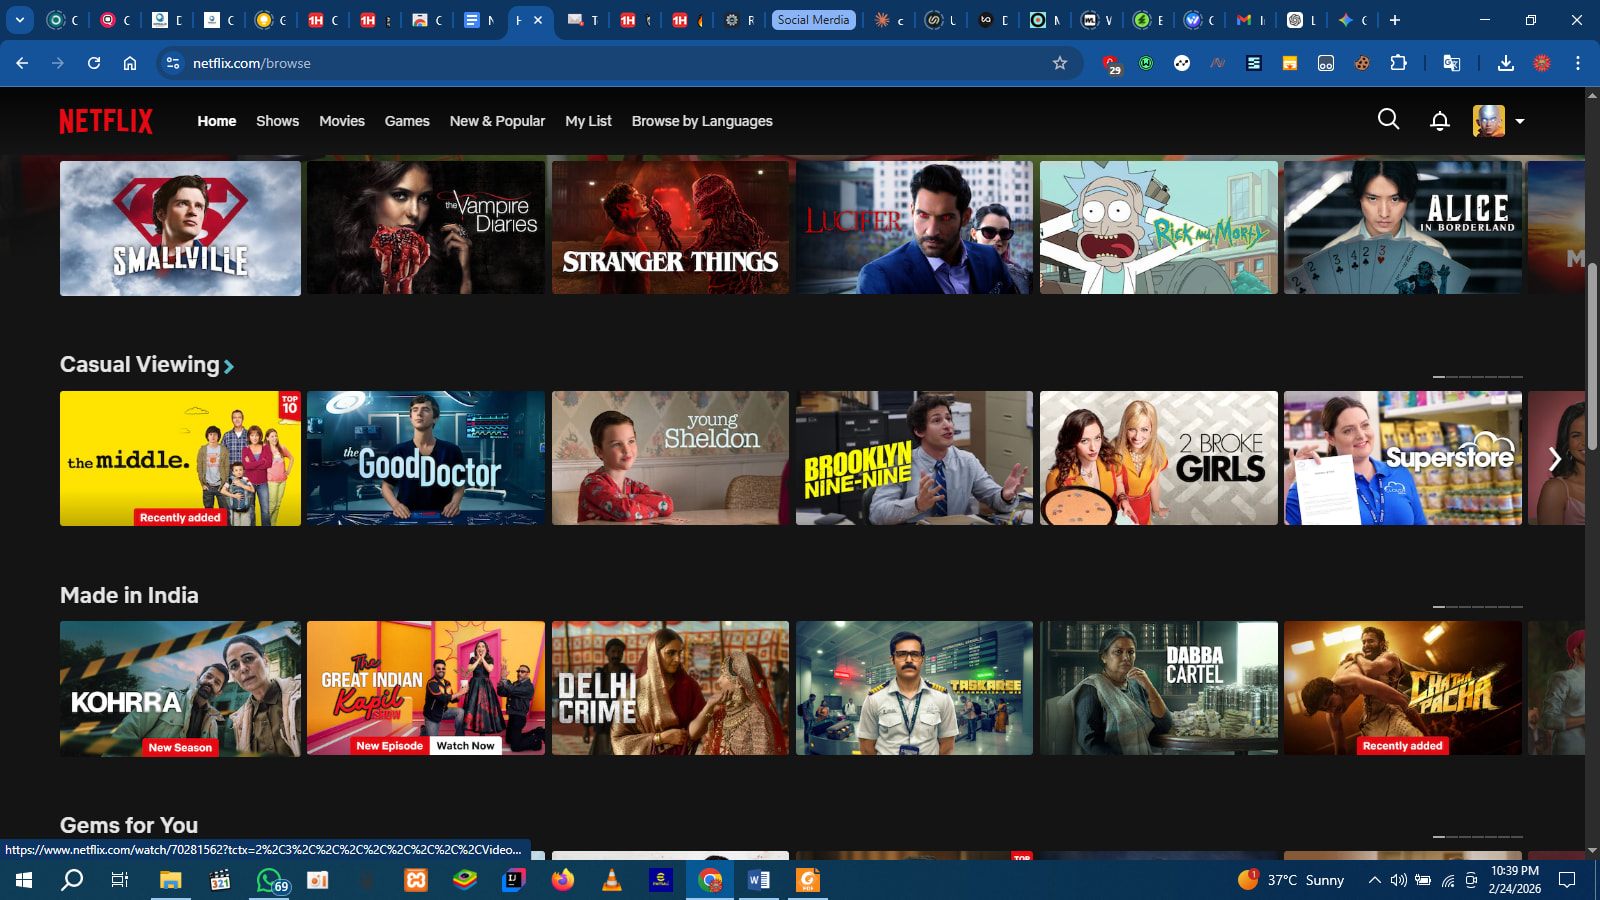
Task: Open the Brooklyn Nine-Nine thumbnail
Action: (x=914, y=458)
